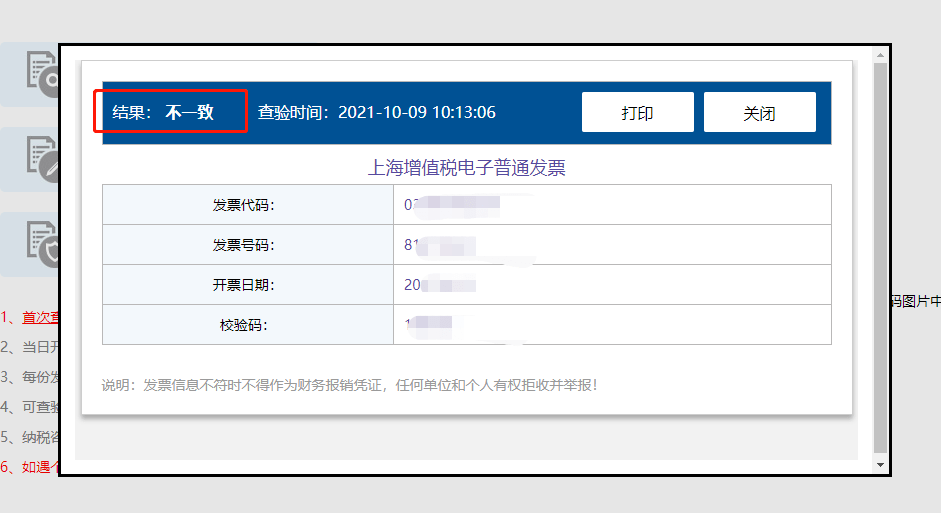Click the 结果: 不一致 result text

click(x=163, y=112)
